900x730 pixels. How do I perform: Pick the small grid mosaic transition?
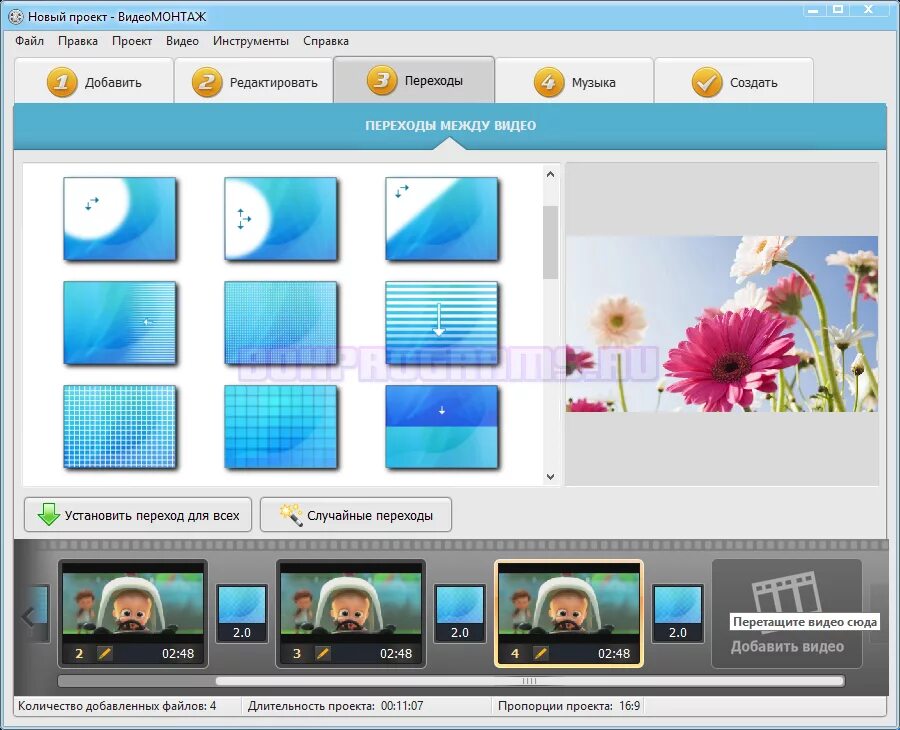pos(119,426)
